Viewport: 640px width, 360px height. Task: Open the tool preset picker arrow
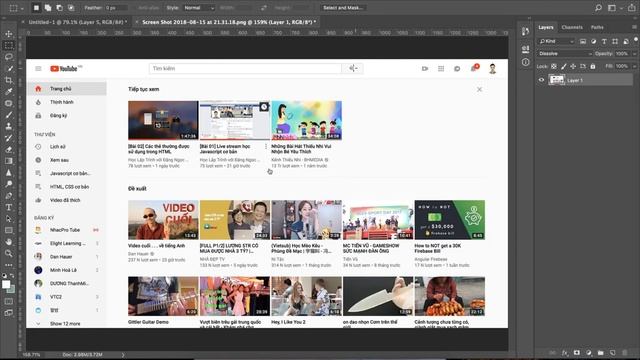pyautogui.click(x=21, y=8)
